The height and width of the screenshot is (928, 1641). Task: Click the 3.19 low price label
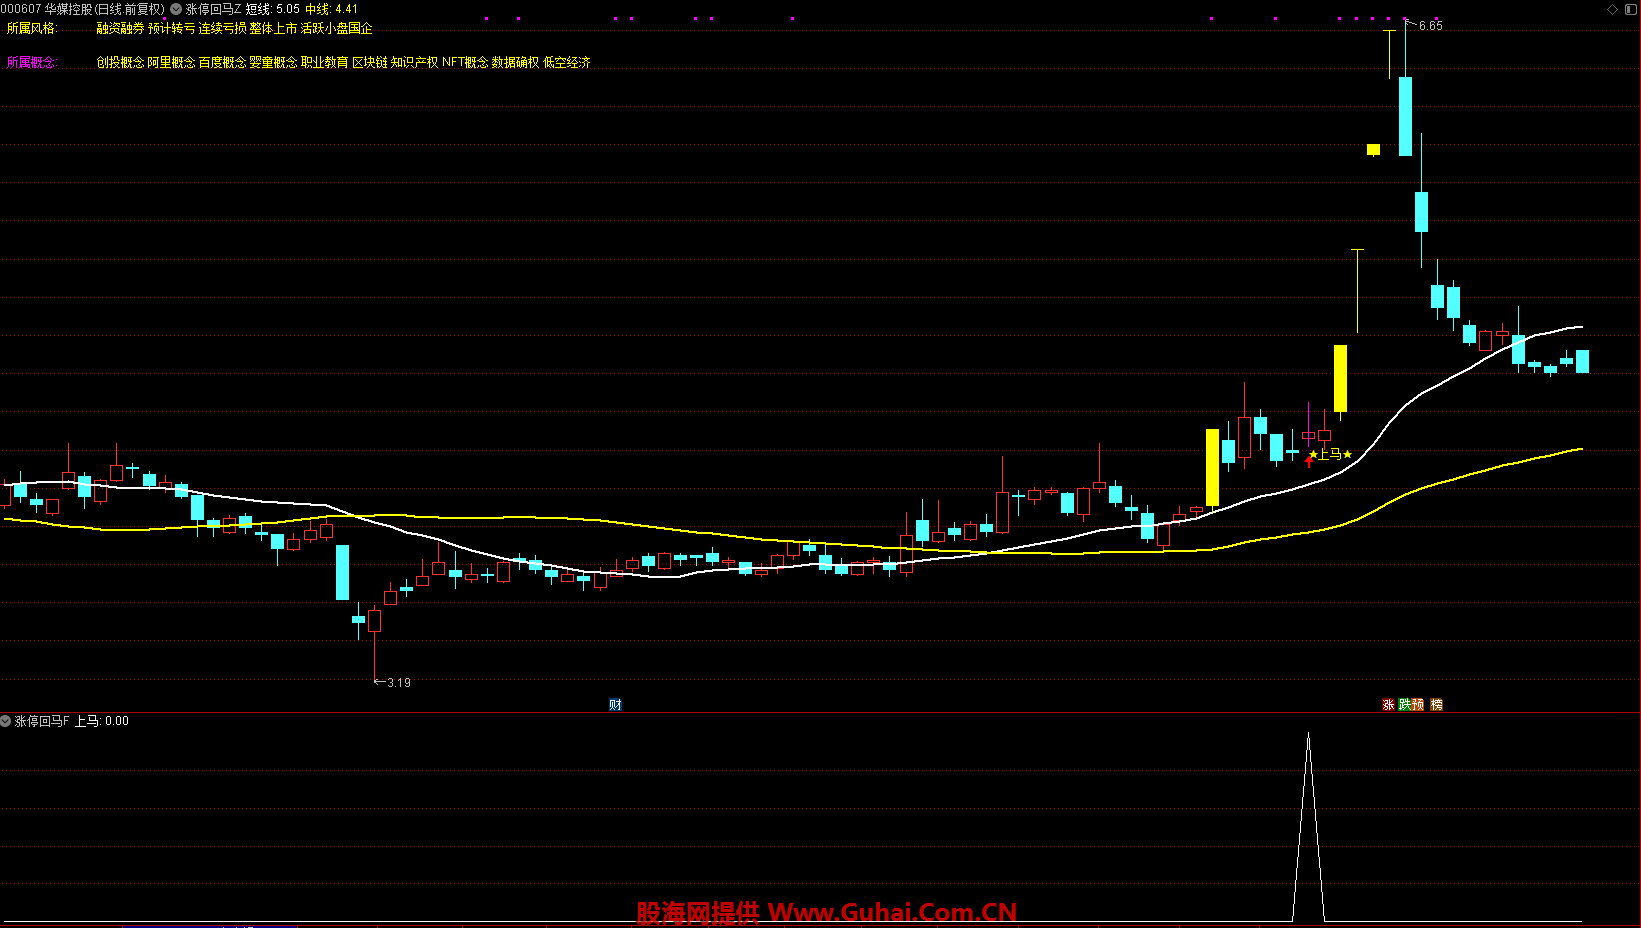(399, 683)
